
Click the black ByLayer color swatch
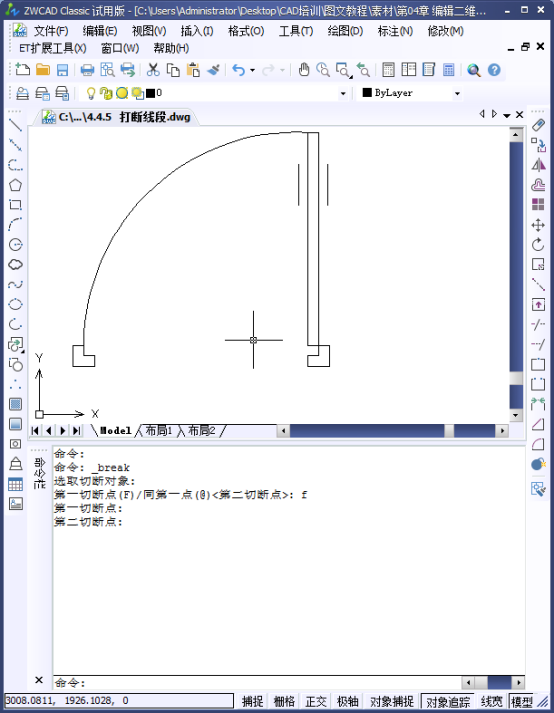pos(367,93)
